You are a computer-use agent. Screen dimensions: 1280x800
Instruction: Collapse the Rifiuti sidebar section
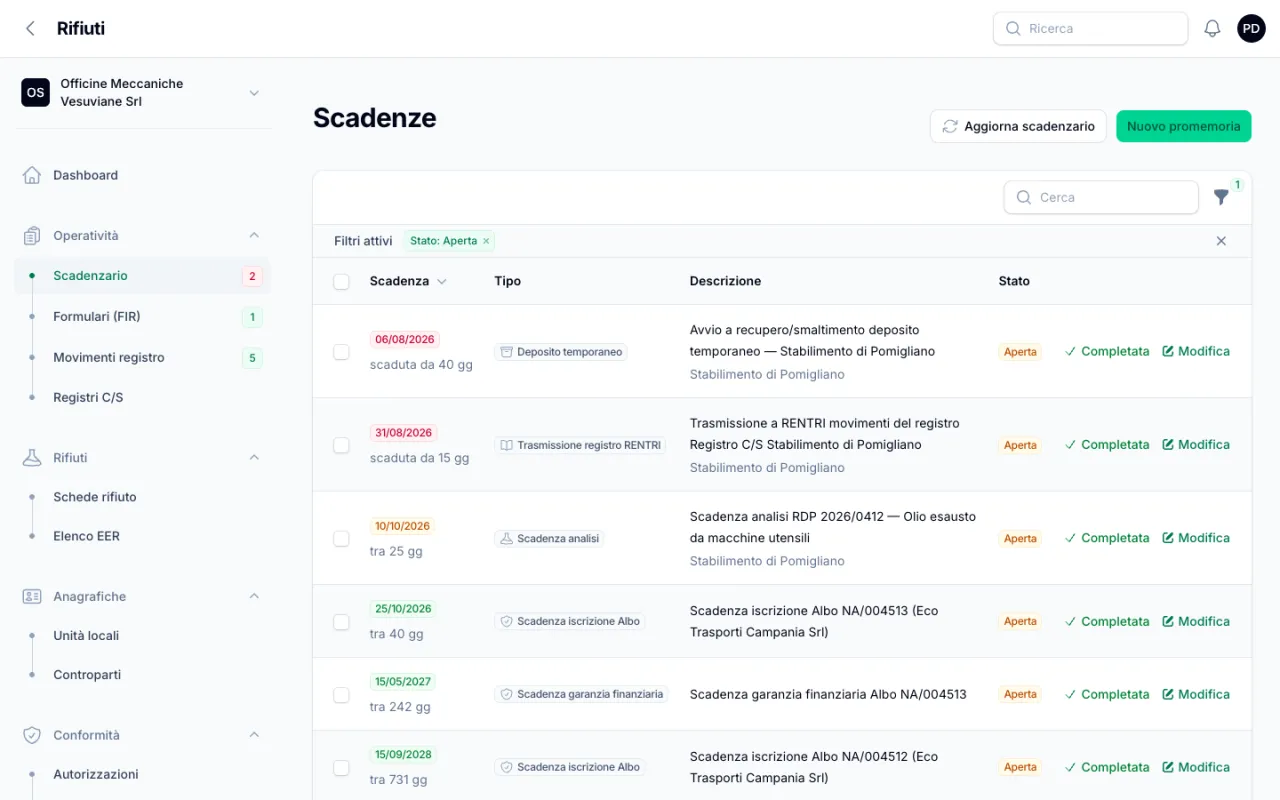tap(254, 458)
